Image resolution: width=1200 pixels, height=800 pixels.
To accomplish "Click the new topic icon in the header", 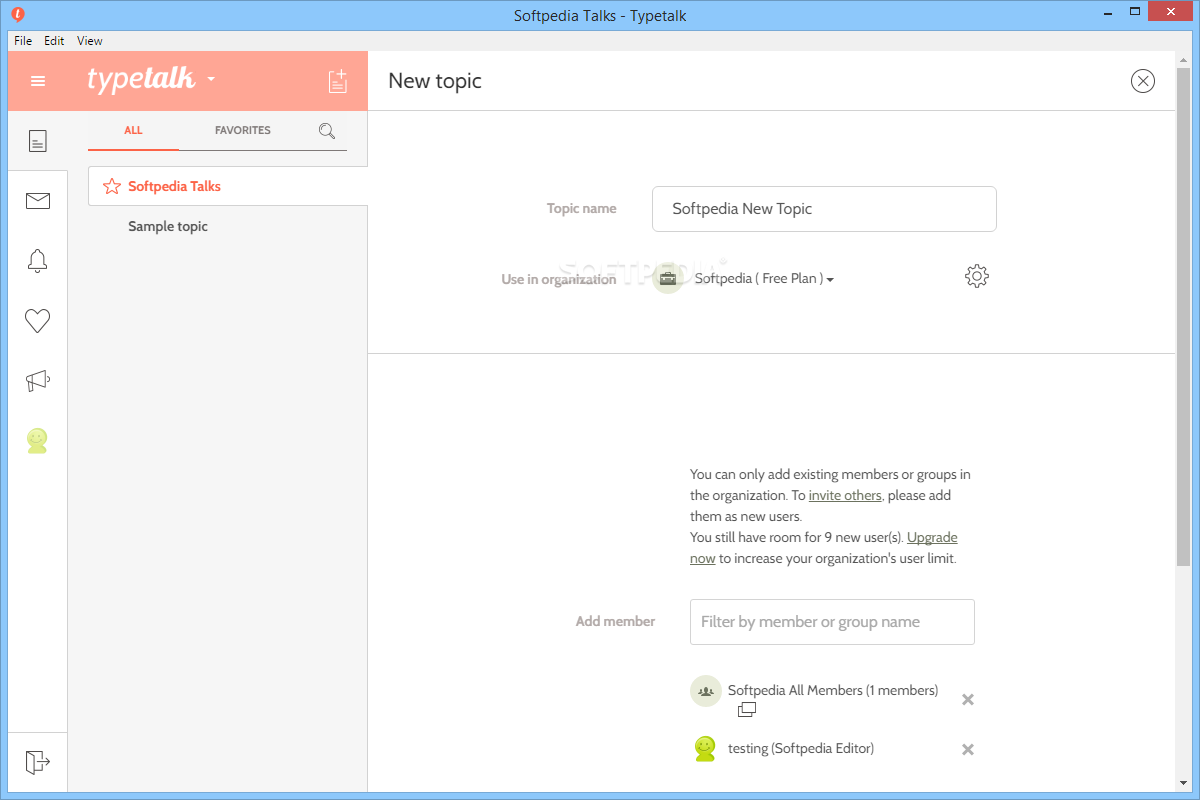I will (x=338, y=81).
